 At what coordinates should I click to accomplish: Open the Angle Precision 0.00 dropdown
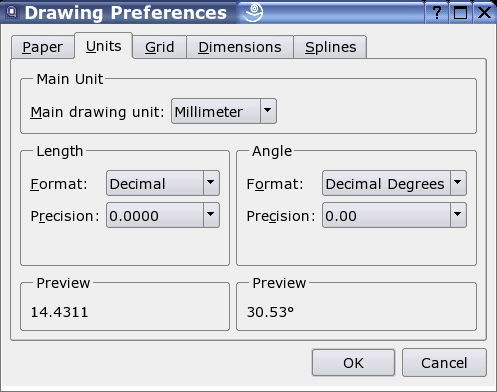pyautogui.click(x=394, y=215)
